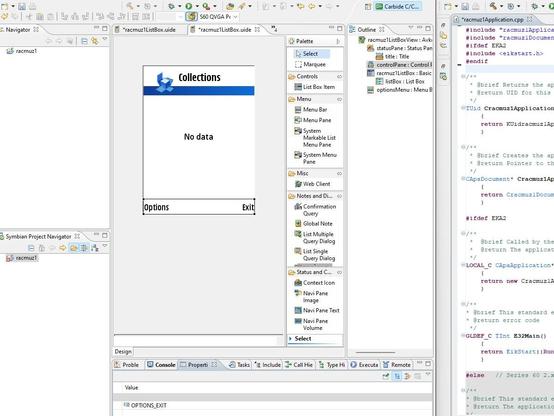Viewport: 554px width, 416px height.
Task: Click Collections title in phone preview
Action: pyautogui.click(x=199, y=77)
